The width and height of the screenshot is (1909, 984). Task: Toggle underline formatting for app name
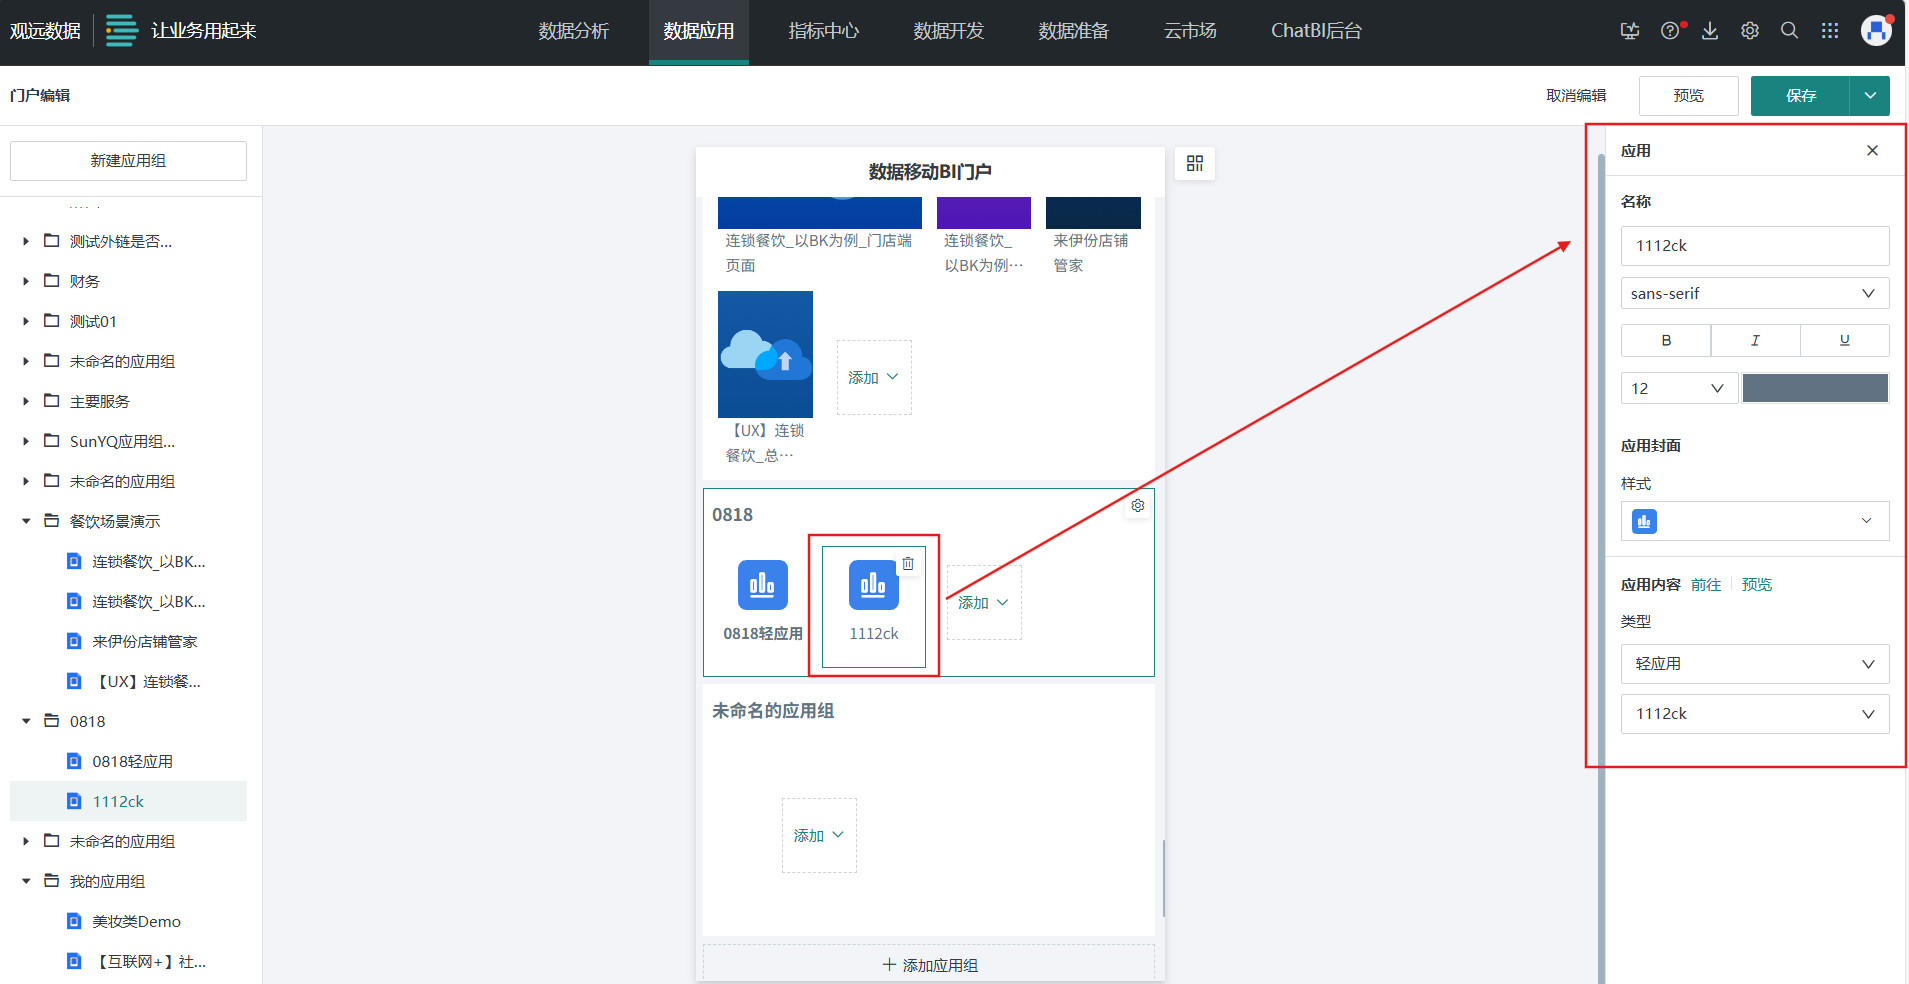[1844, 340]
